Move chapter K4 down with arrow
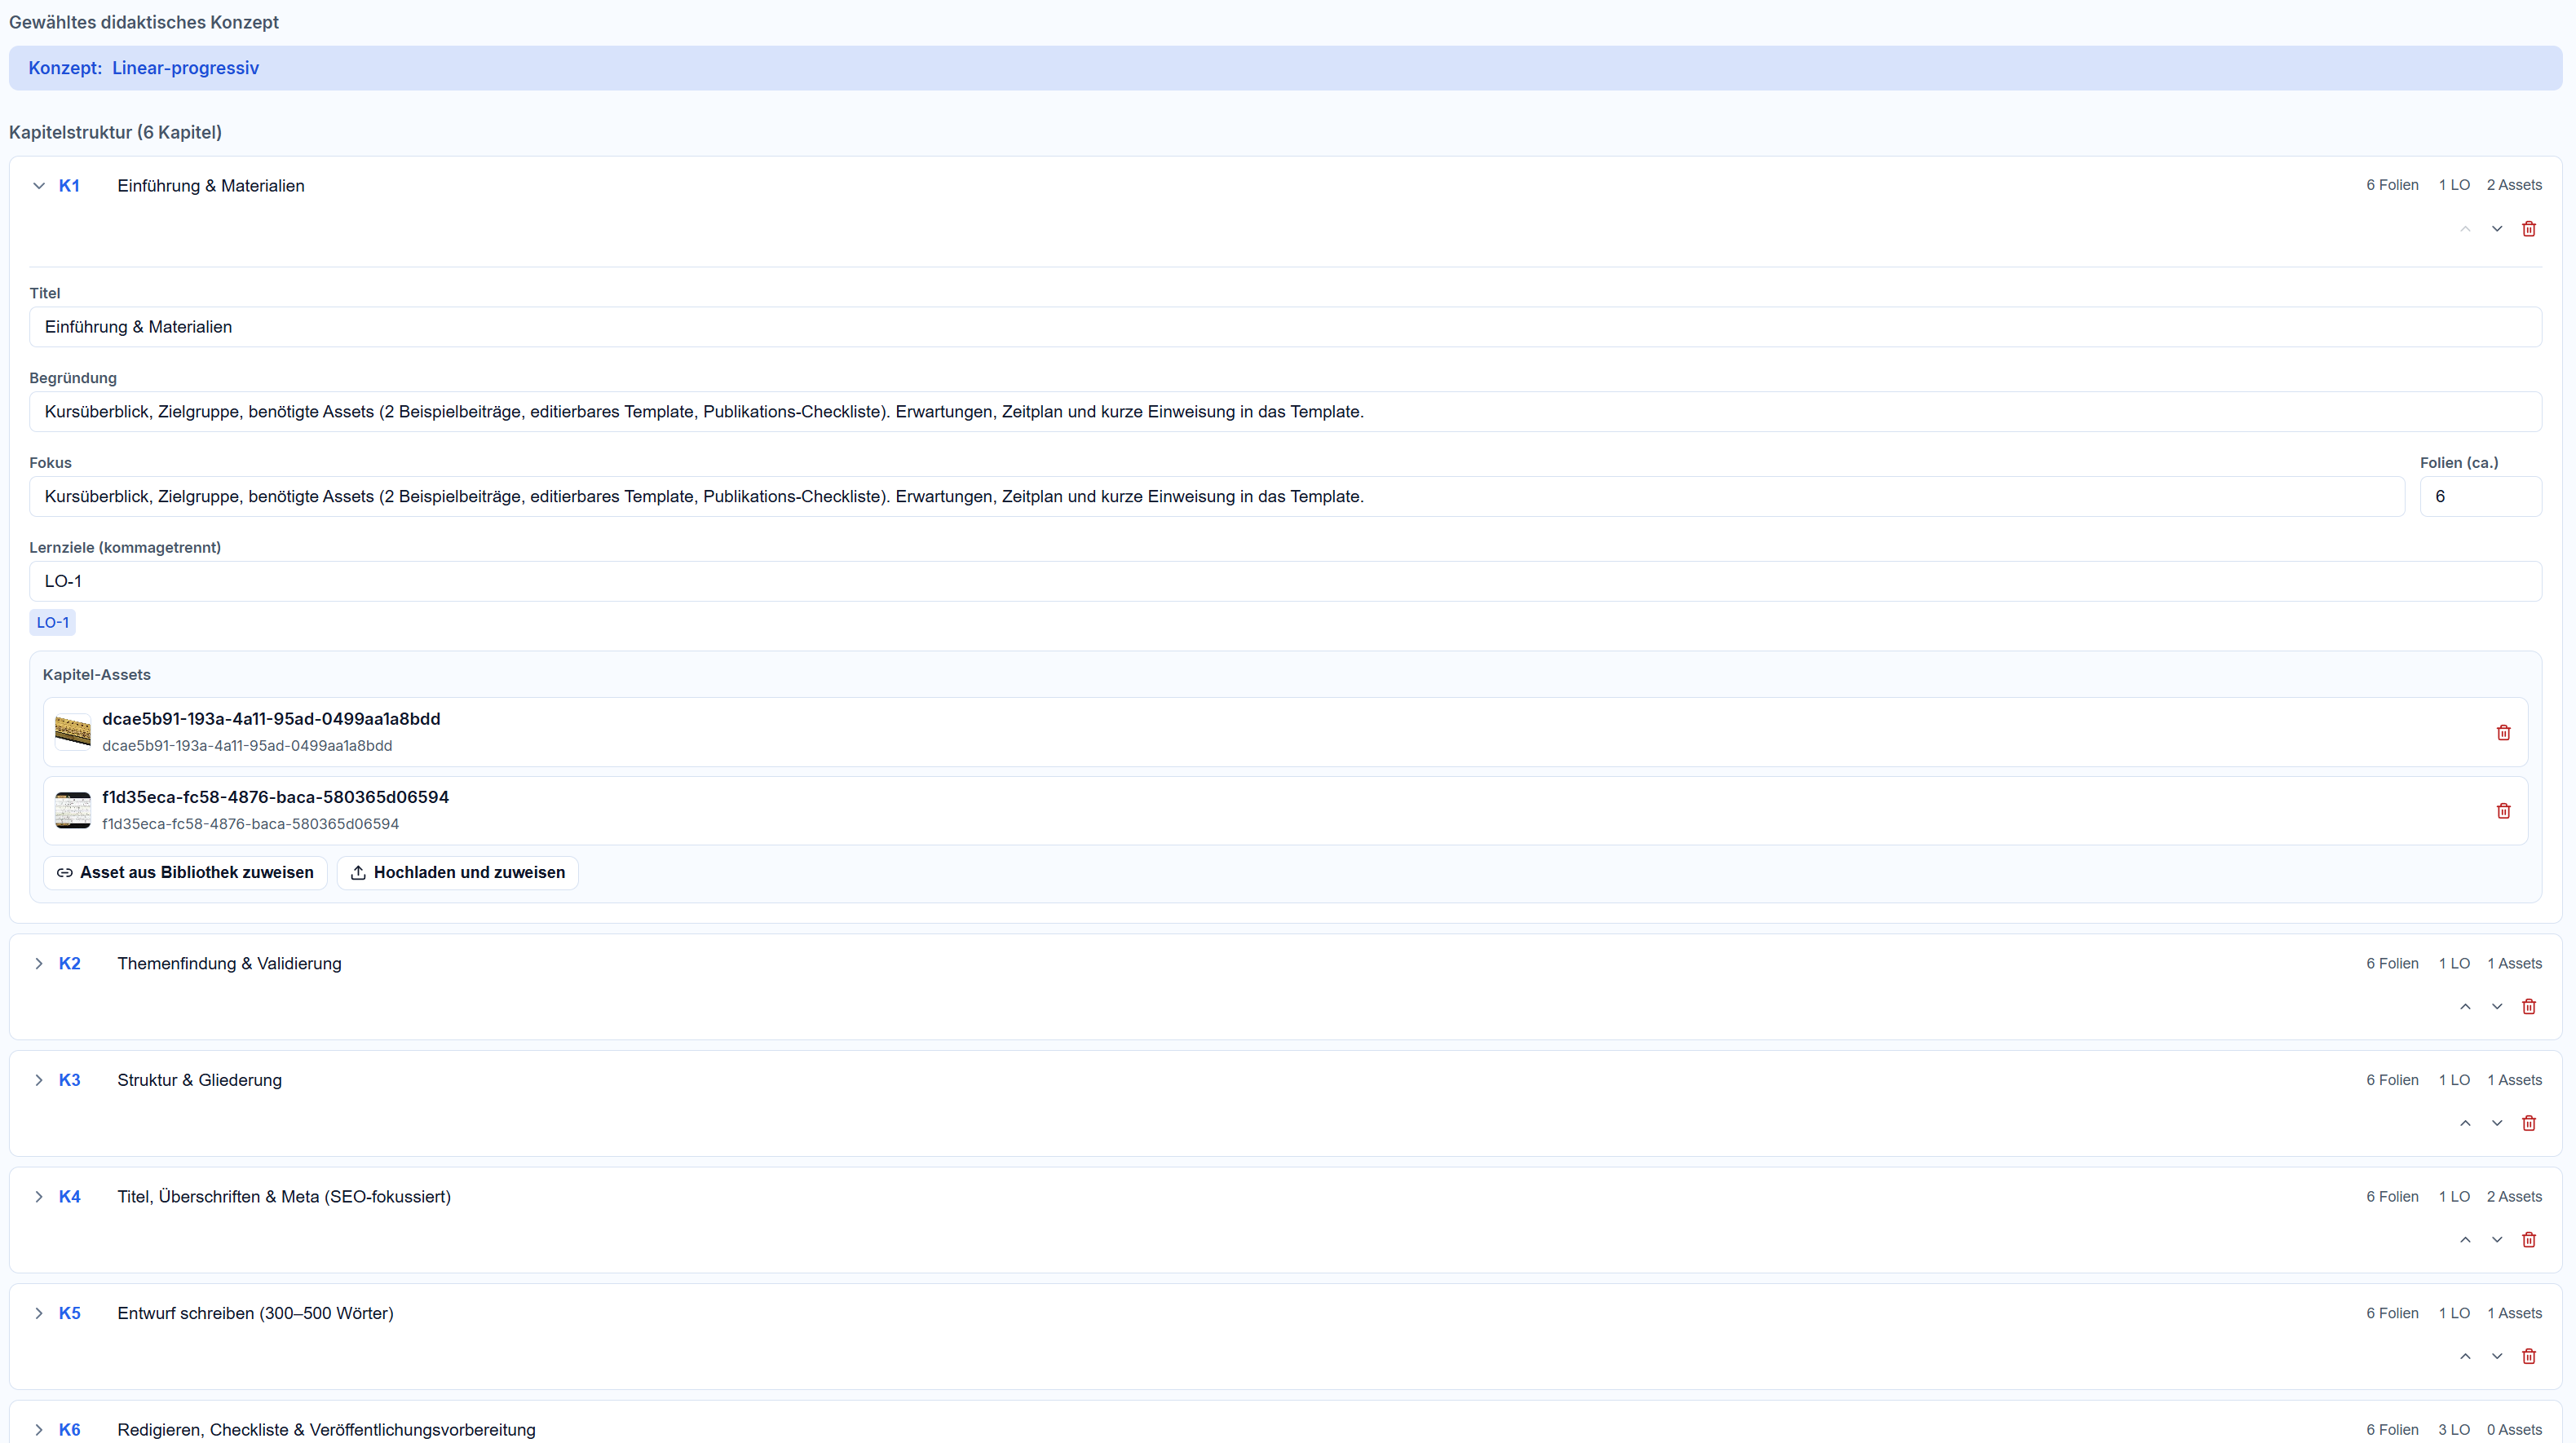Viewport: 2576px width, 1443px height. pos(2496,1240)
